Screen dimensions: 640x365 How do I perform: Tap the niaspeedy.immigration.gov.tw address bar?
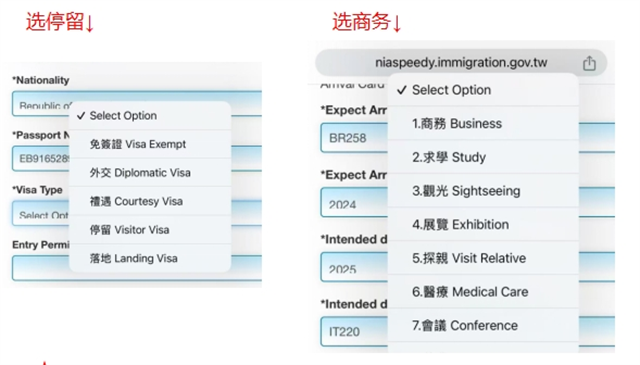point(461,62)
